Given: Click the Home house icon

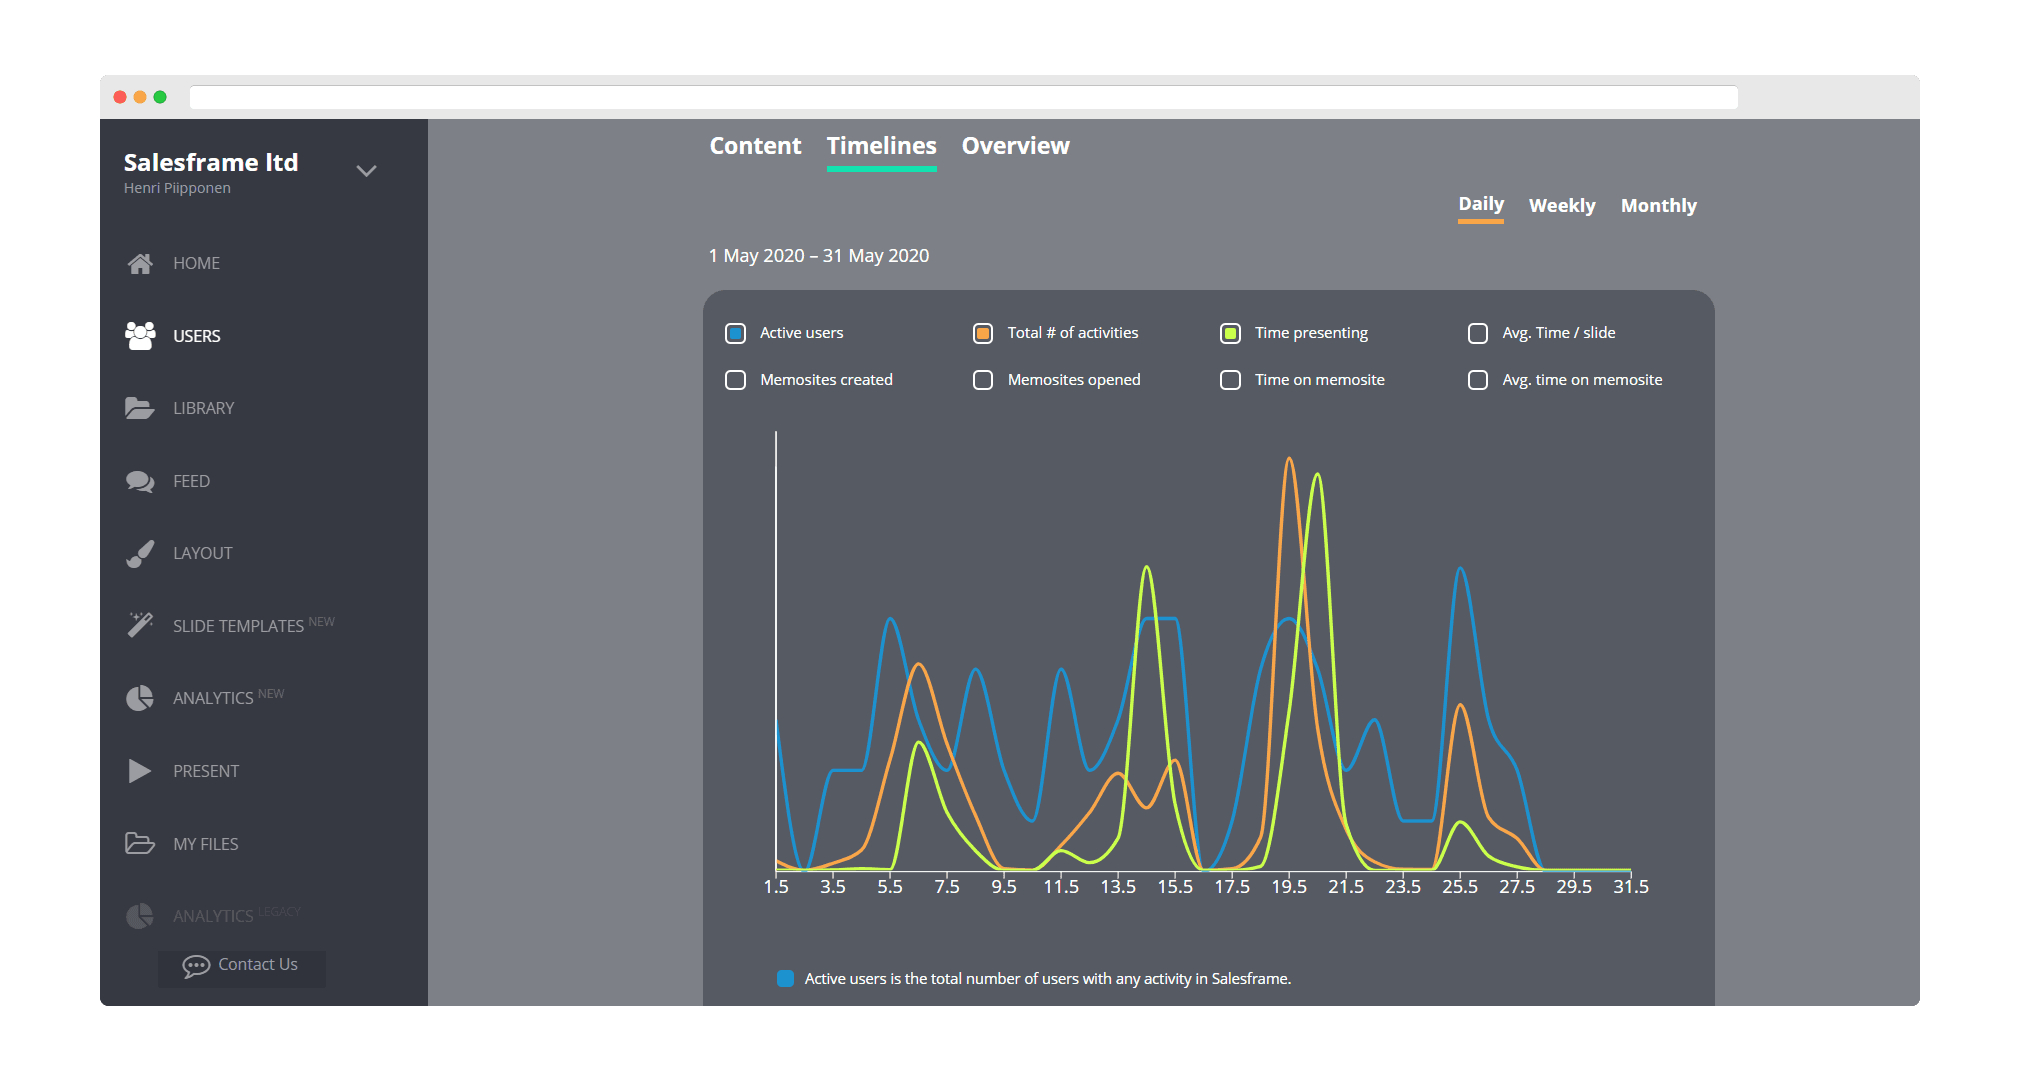Looking at the screenshot, I should point(140,263).
